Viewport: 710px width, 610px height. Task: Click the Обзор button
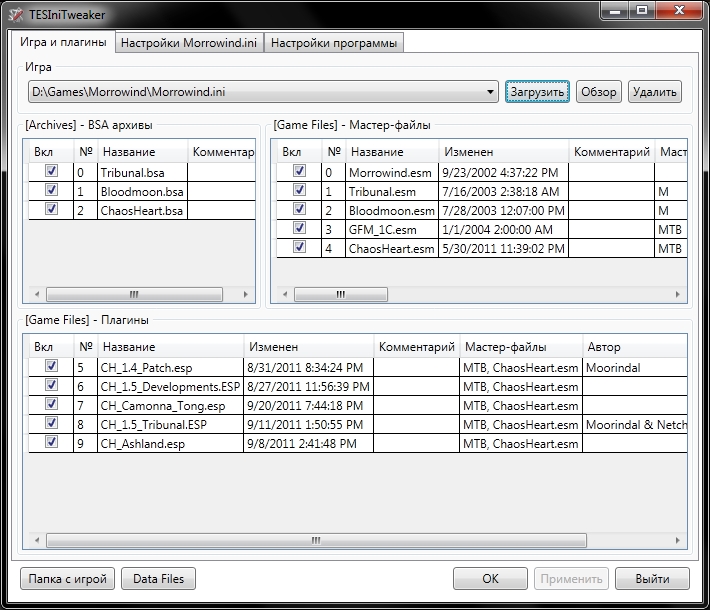(x=599, y=92)
